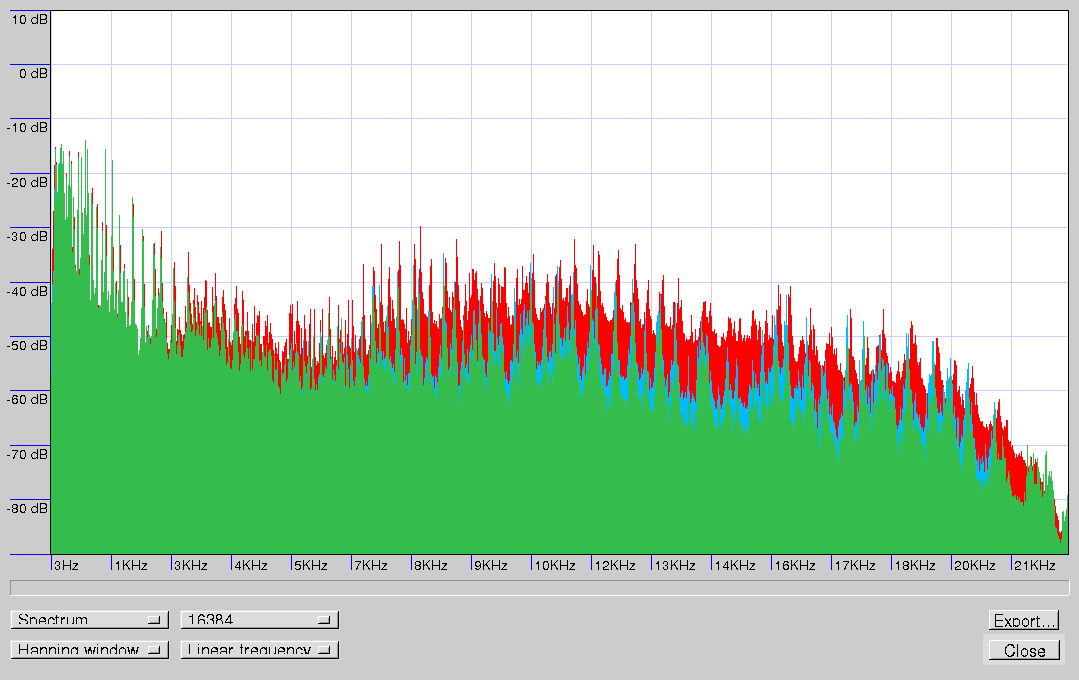The width and height of the screenshot is (1079, 680).
Task: Open the 16384 size dropdown
Action: pos(259,620)
